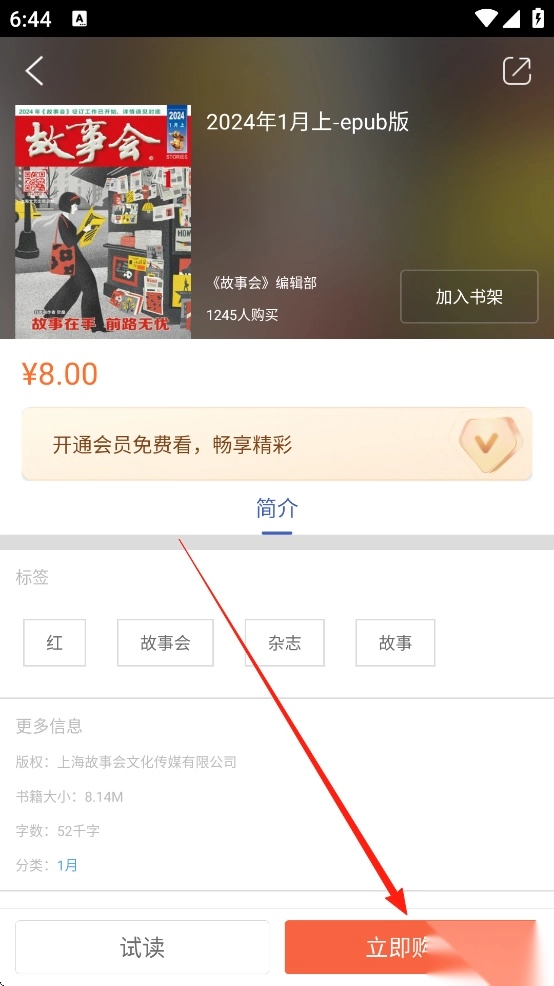Tap the Wi-Fi signal status icon
554x986 pixels.
(486, 19)
